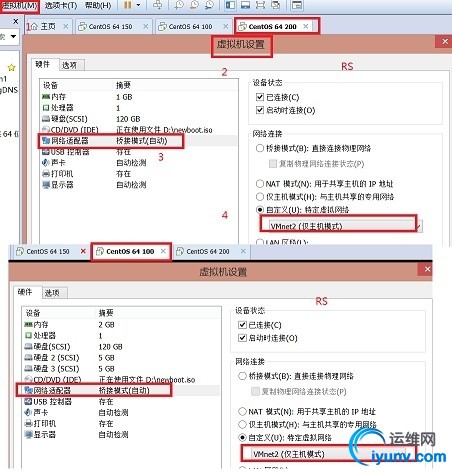
Task: Choose 桥接模式(B) radio in lower dialog
Action: point(242,376)
